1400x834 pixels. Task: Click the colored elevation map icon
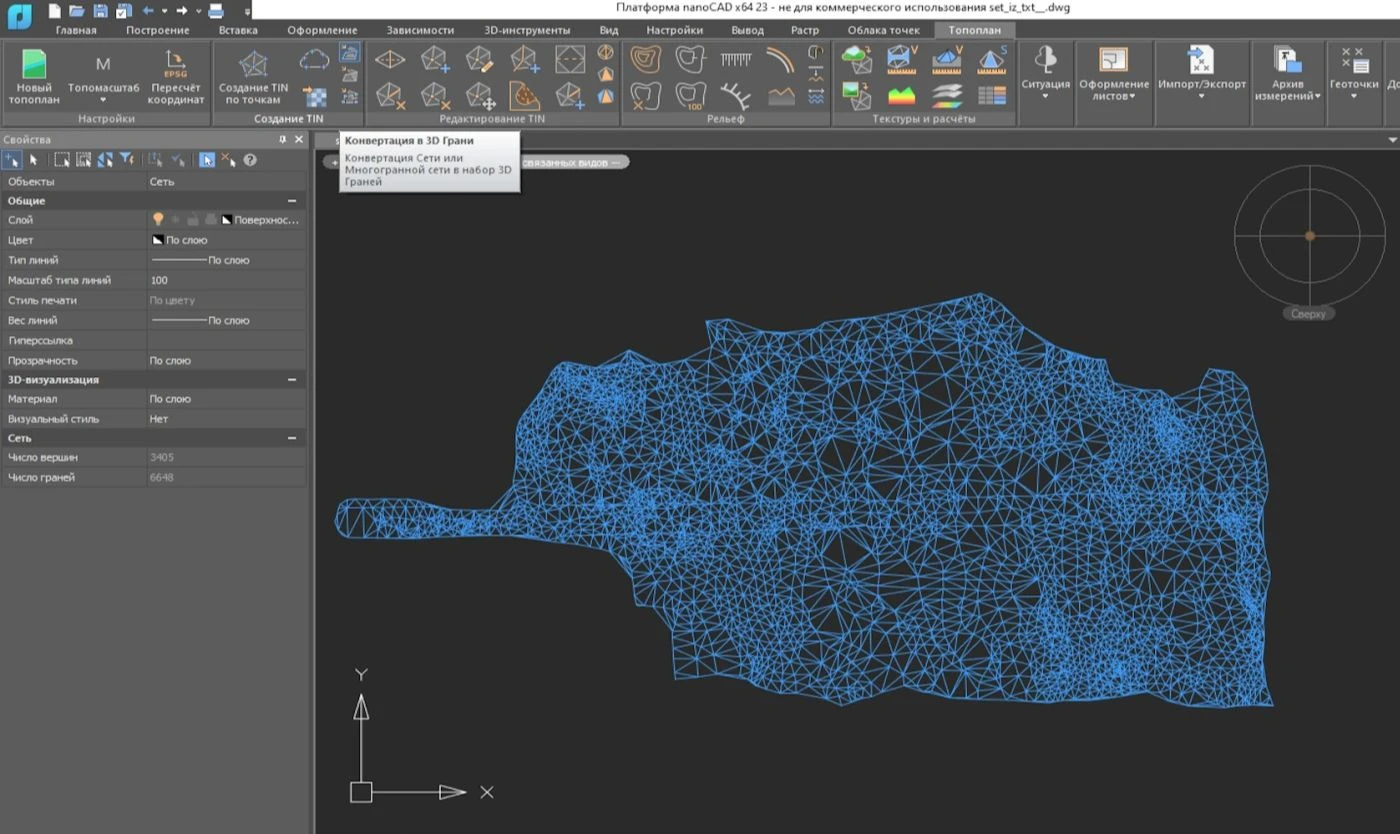coord(902,96)
